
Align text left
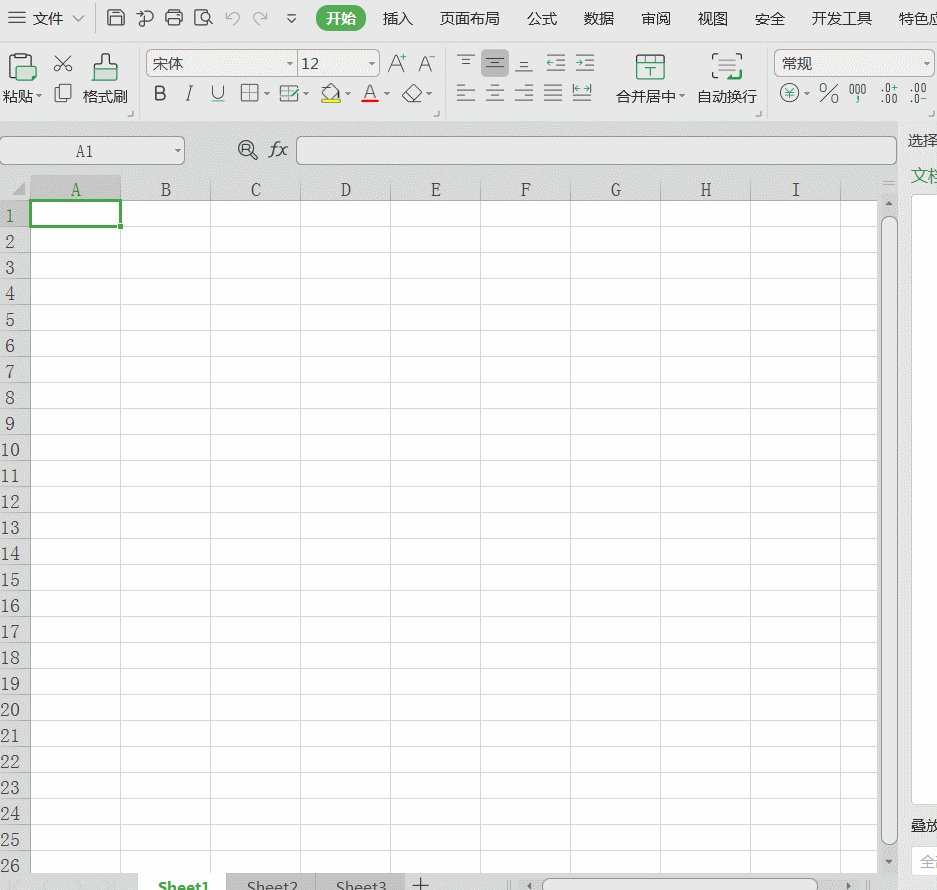(x=466, y=93)
